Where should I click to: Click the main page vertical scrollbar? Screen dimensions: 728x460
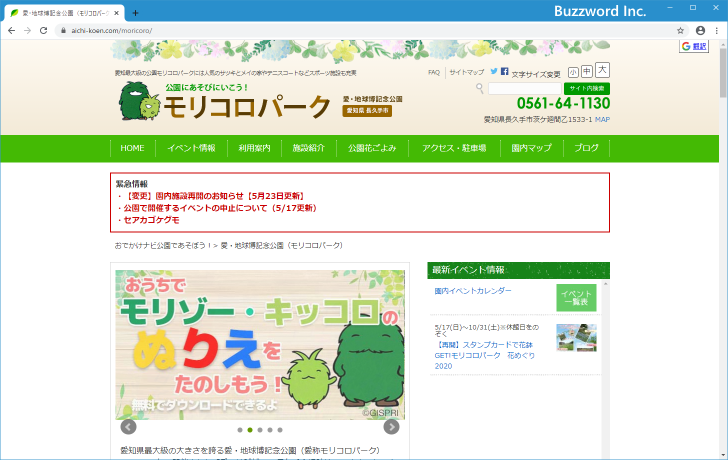click(x=723, y=72)
